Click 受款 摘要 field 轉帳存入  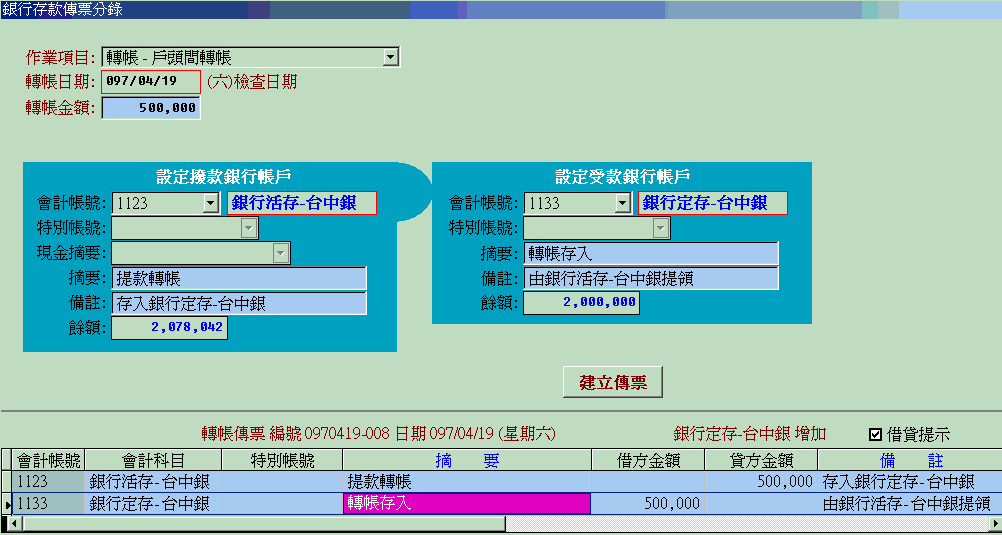point(651,254)
